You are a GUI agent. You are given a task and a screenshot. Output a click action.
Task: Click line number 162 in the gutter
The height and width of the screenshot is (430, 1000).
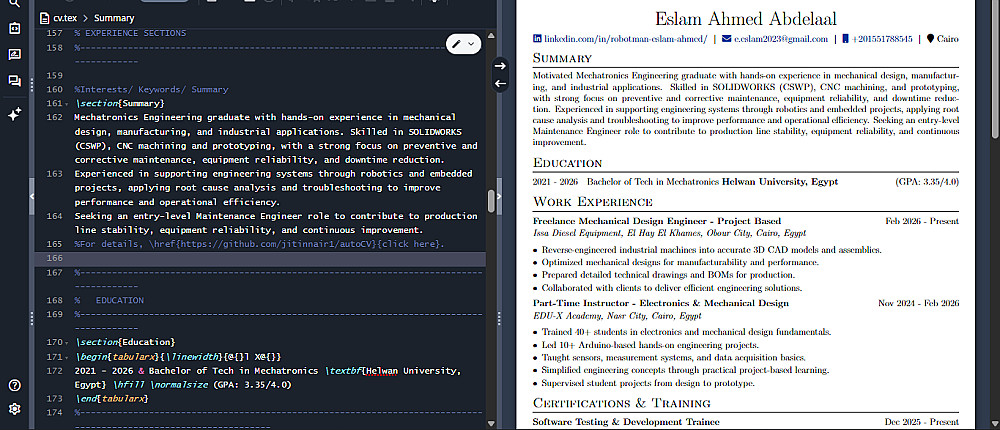[55, 117]
